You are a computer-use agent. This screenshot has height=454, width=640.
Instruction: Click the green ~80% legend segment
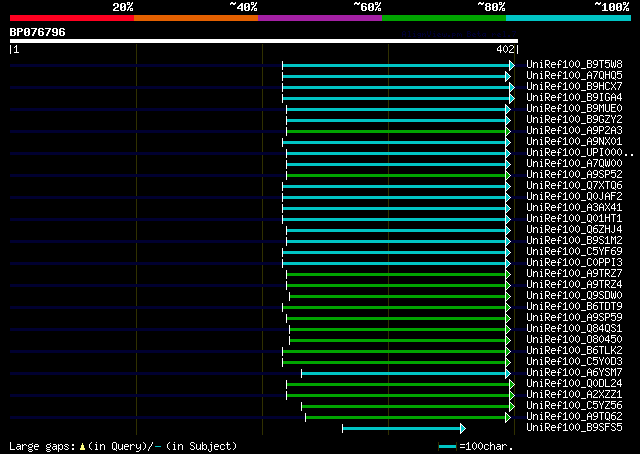tap(443, 18)
